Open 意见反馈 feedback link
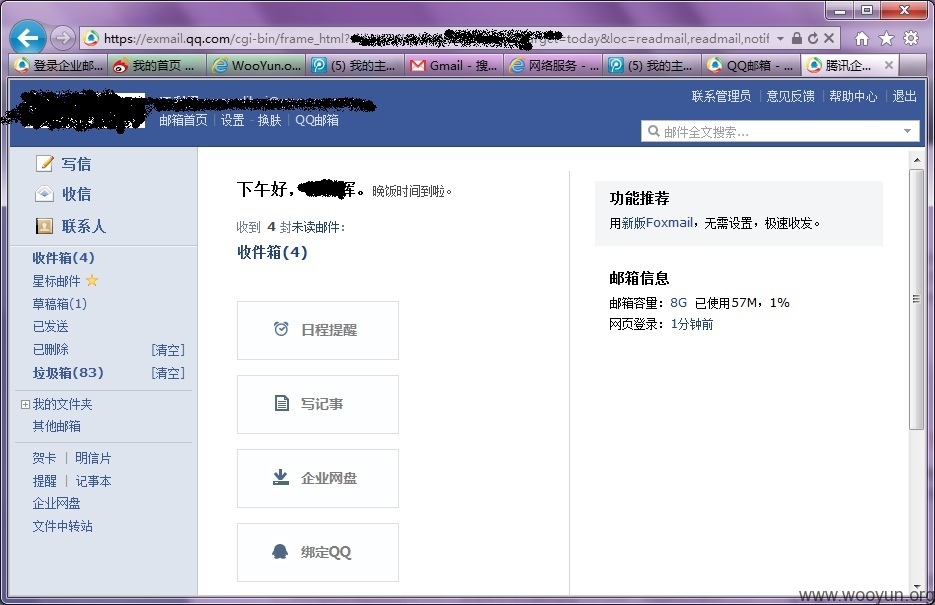 790,97
